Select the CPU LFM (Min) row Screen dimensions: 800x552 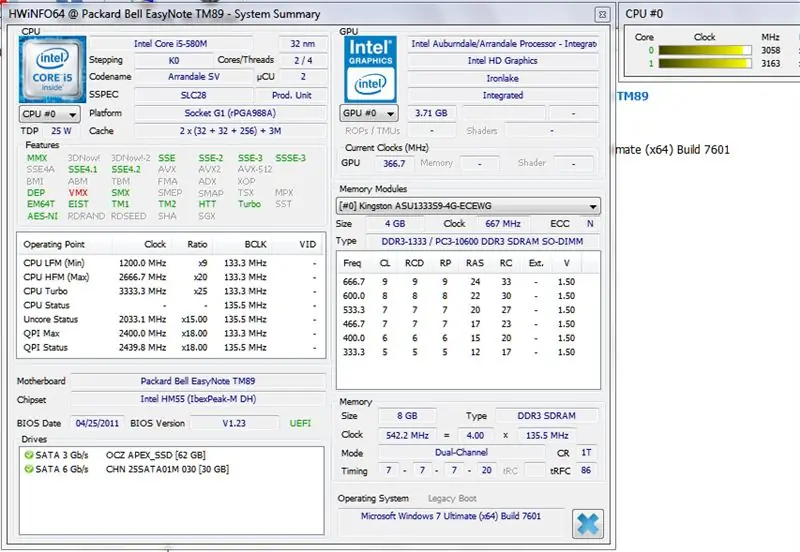(x=171, y=263)
